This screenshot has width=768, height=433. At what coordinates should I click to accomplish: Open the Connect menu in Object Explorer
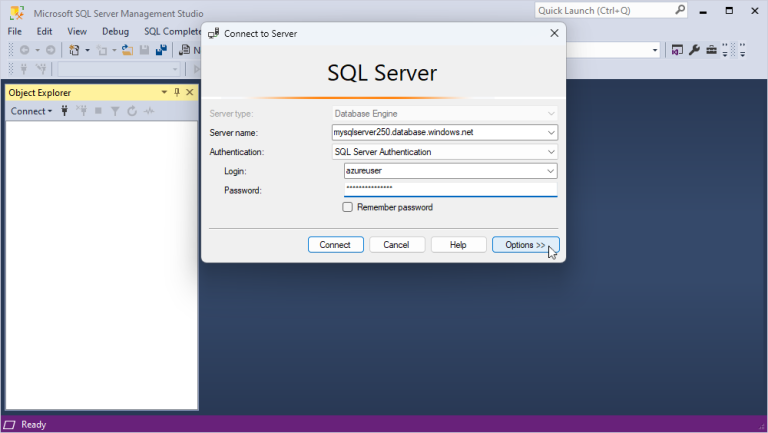31,111
